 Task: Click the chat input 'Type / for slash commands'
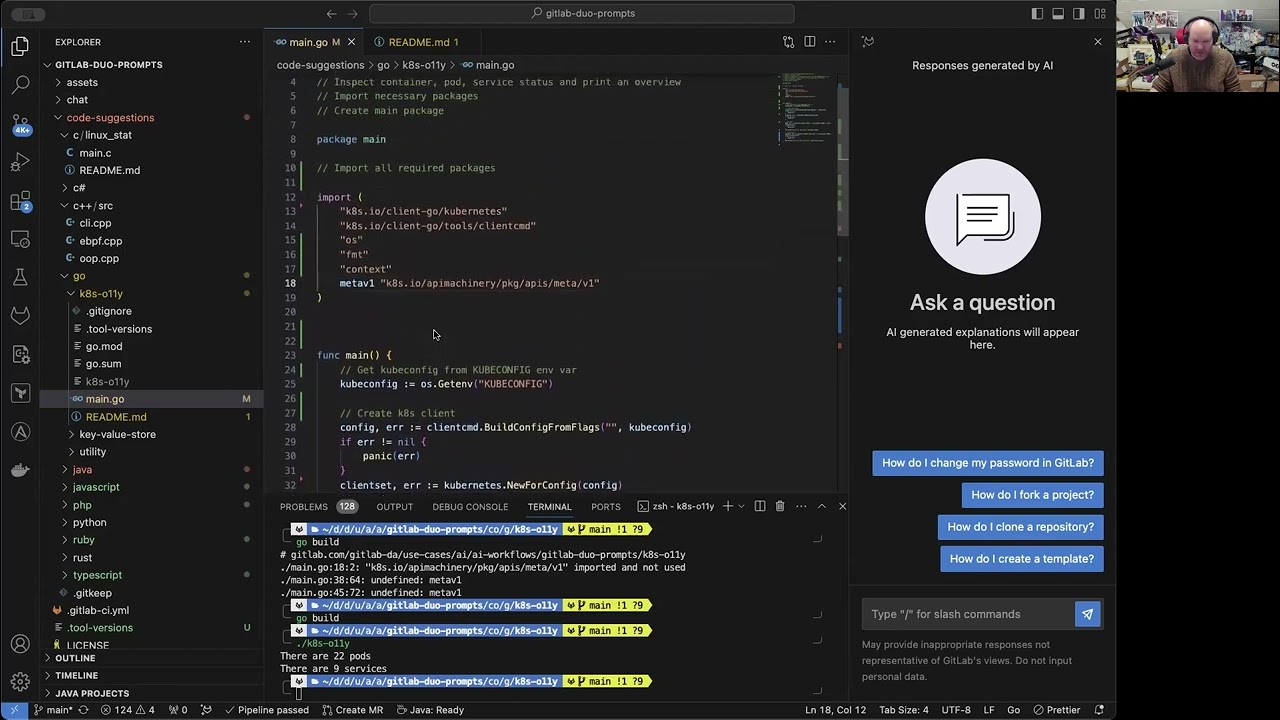pyautogui.click(x=968, y=614)
